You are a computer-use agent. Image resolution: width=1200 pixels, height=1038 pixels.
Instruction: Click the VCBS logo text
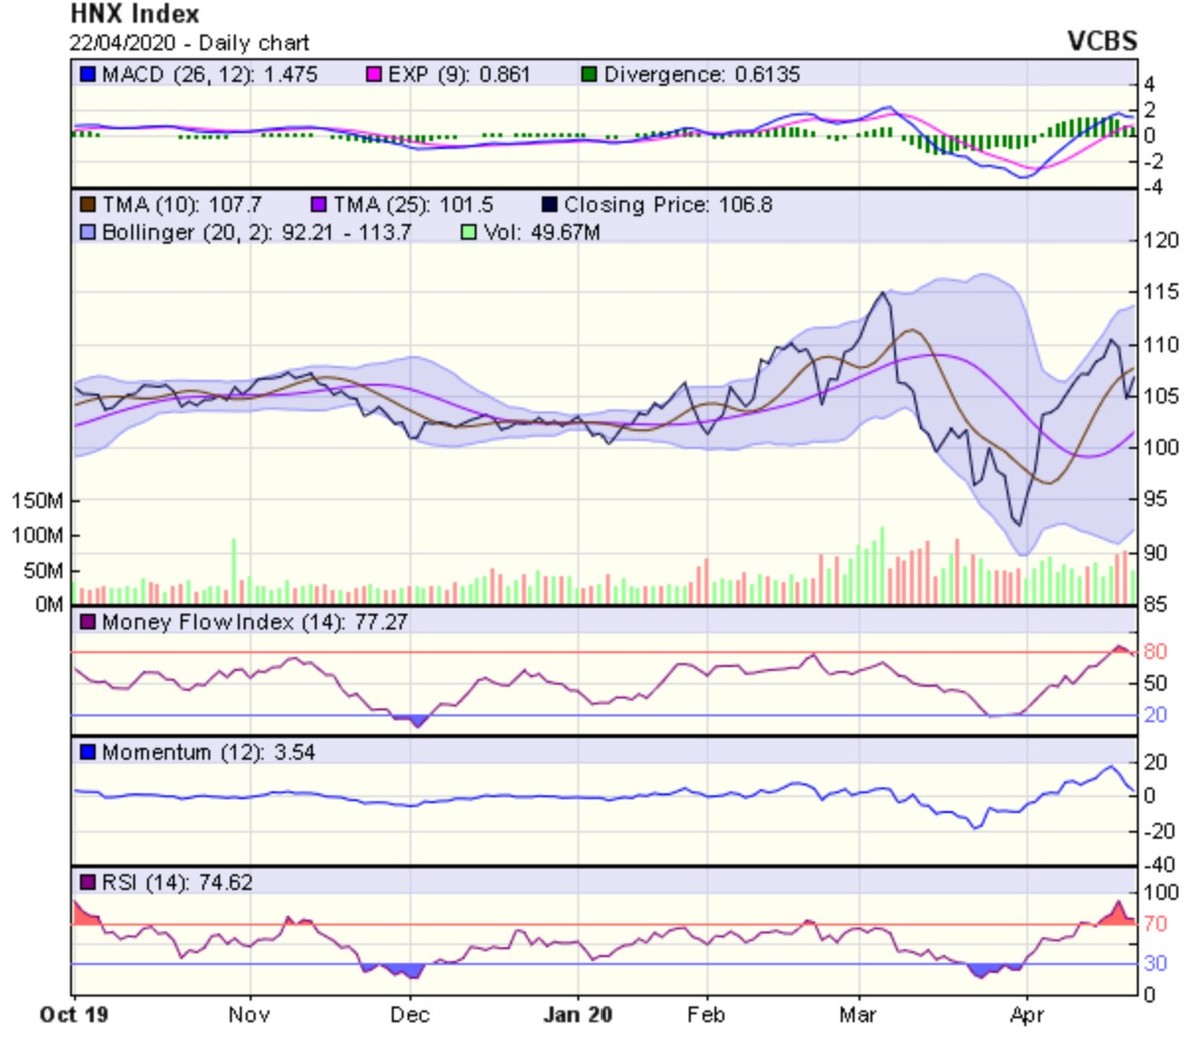(1102, 41)
